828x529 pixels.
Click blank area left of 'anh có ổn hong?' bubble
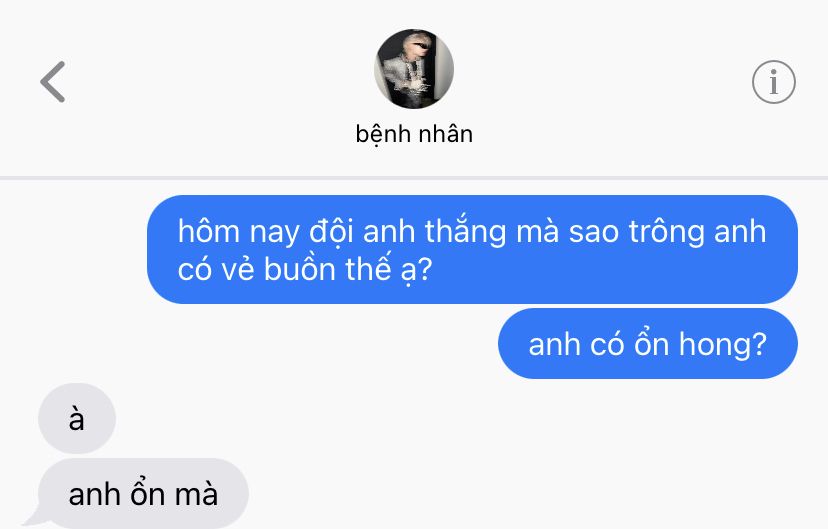tap(264, 344)
